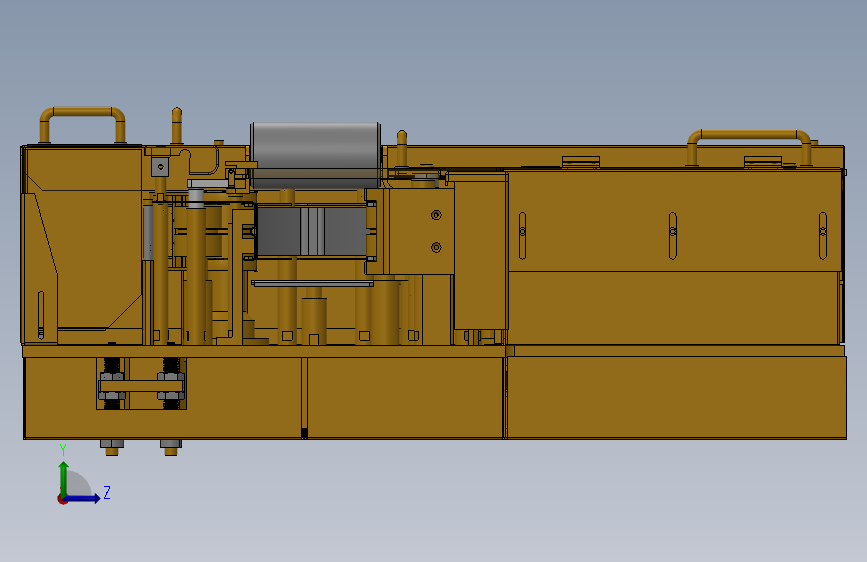Image resolution: width=867 pixels, height=562 pixels.
Task: Select the right spring bolt in base cutout
Action: 171,384
